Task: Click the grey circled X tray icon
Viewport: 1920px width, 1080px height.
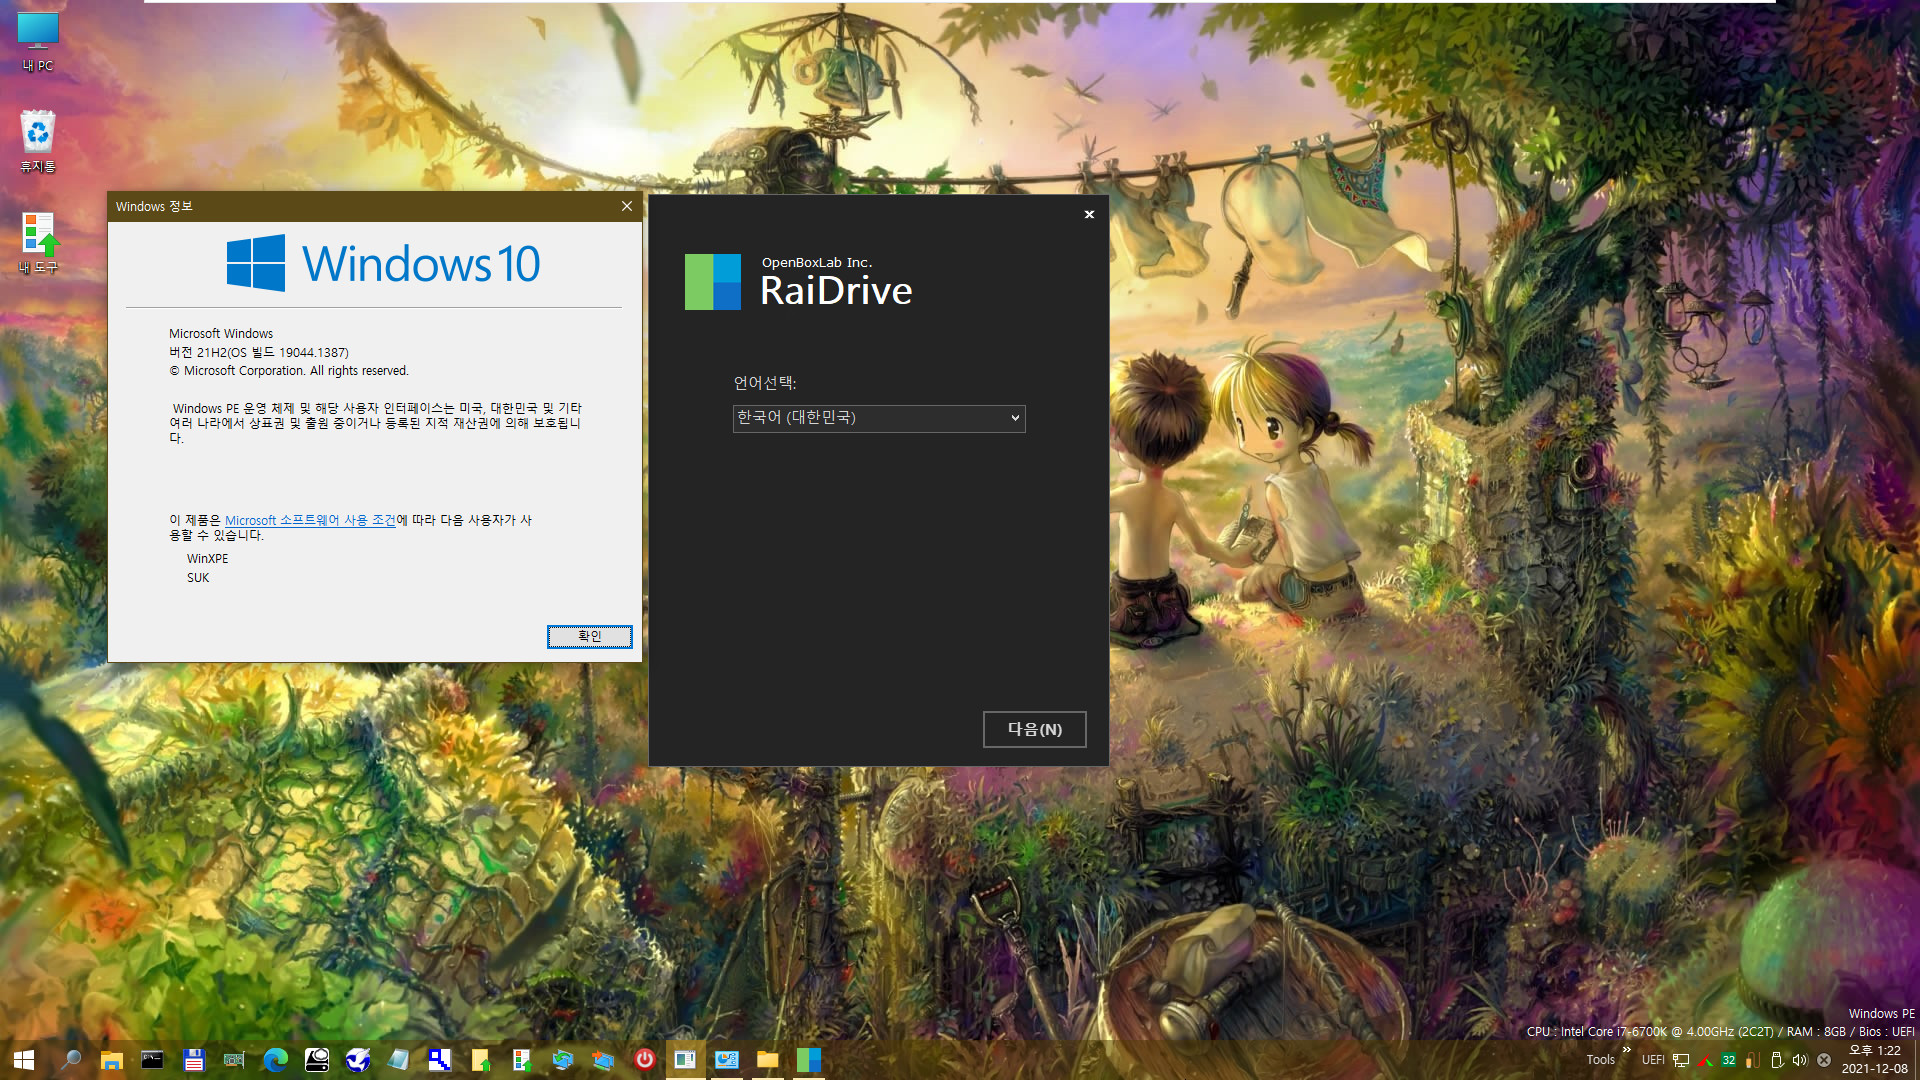Action: [1824, 1060]
